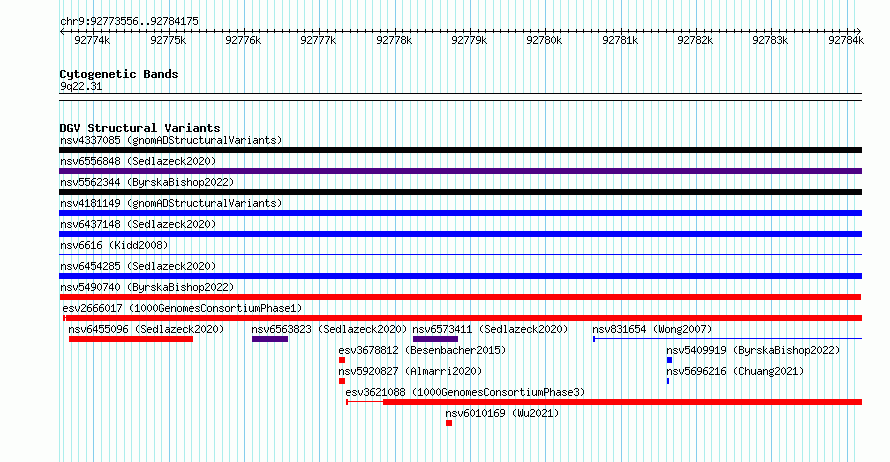The height and width of the screenshot is (462, 890).
Task: Click the DGV Structural Variants track title
Action: click(140, 128)
